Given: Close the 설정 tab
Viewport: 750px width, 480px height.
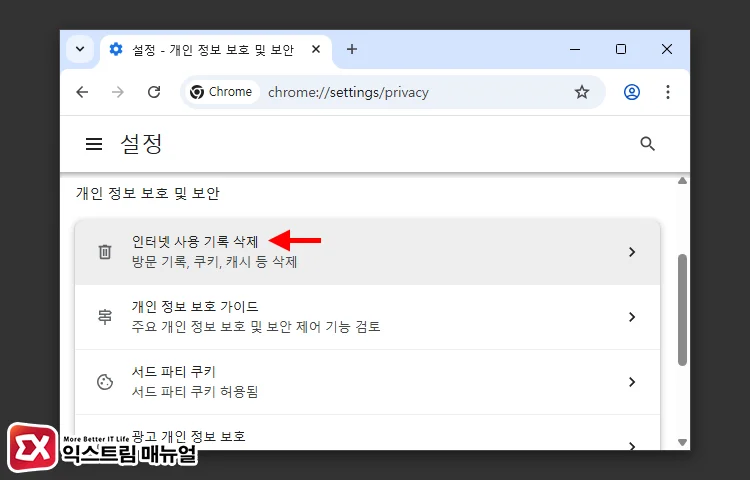Looking at the screenshot, I should pyautogui.click(x=316, y=49).
